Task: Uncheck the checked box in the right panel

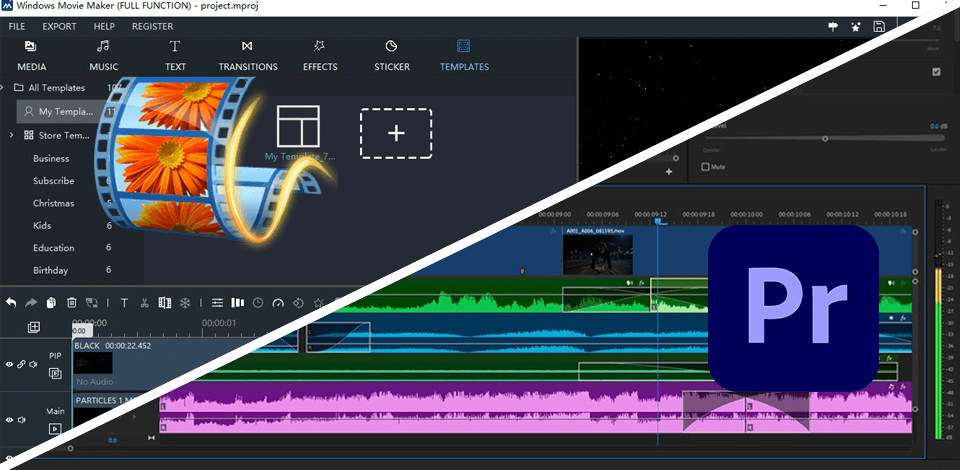Action: pos(936,72)
